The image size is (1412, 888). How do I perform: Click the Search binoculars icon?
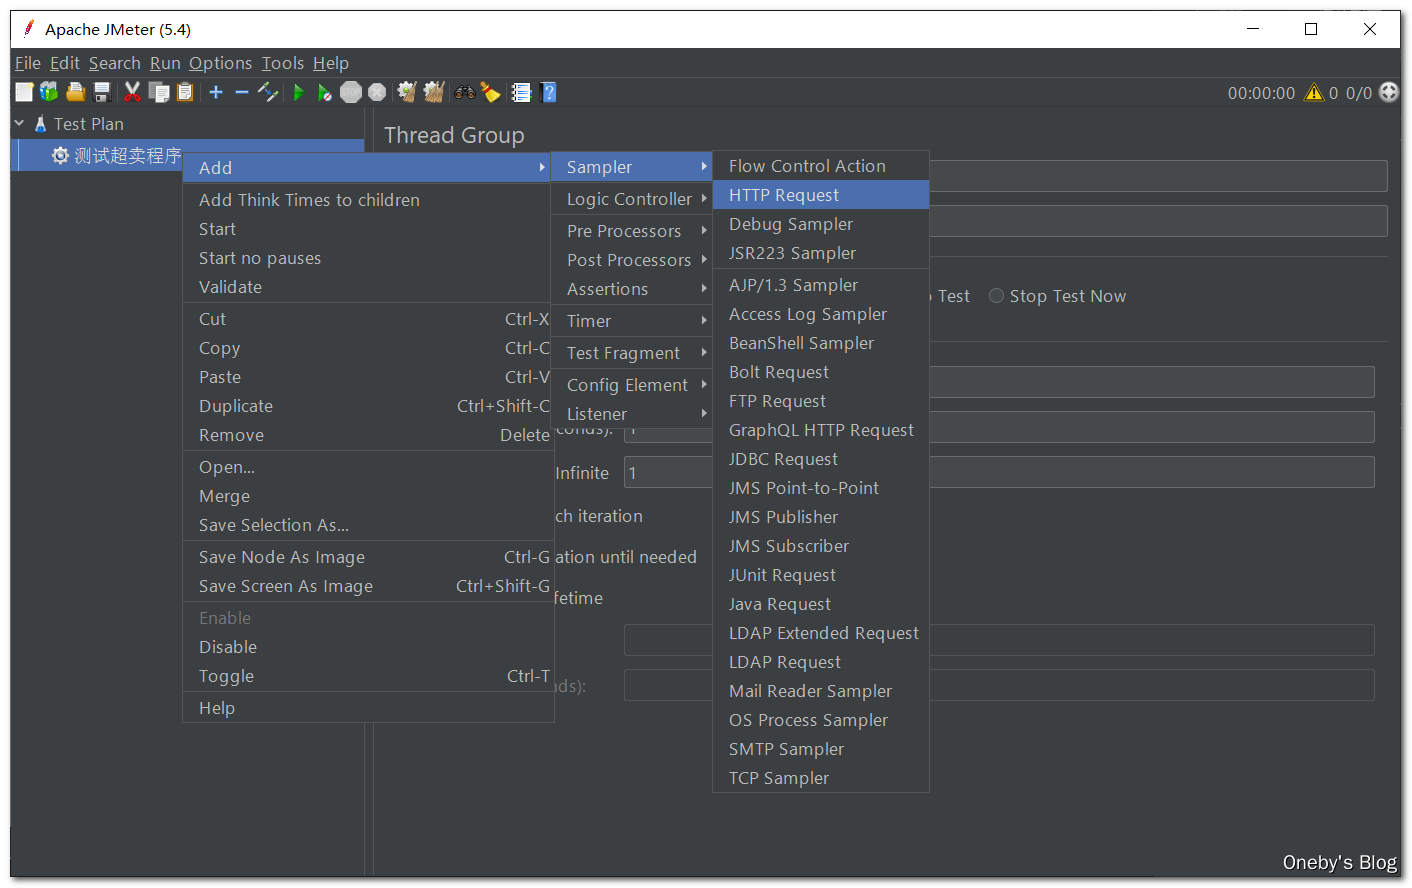465,92
